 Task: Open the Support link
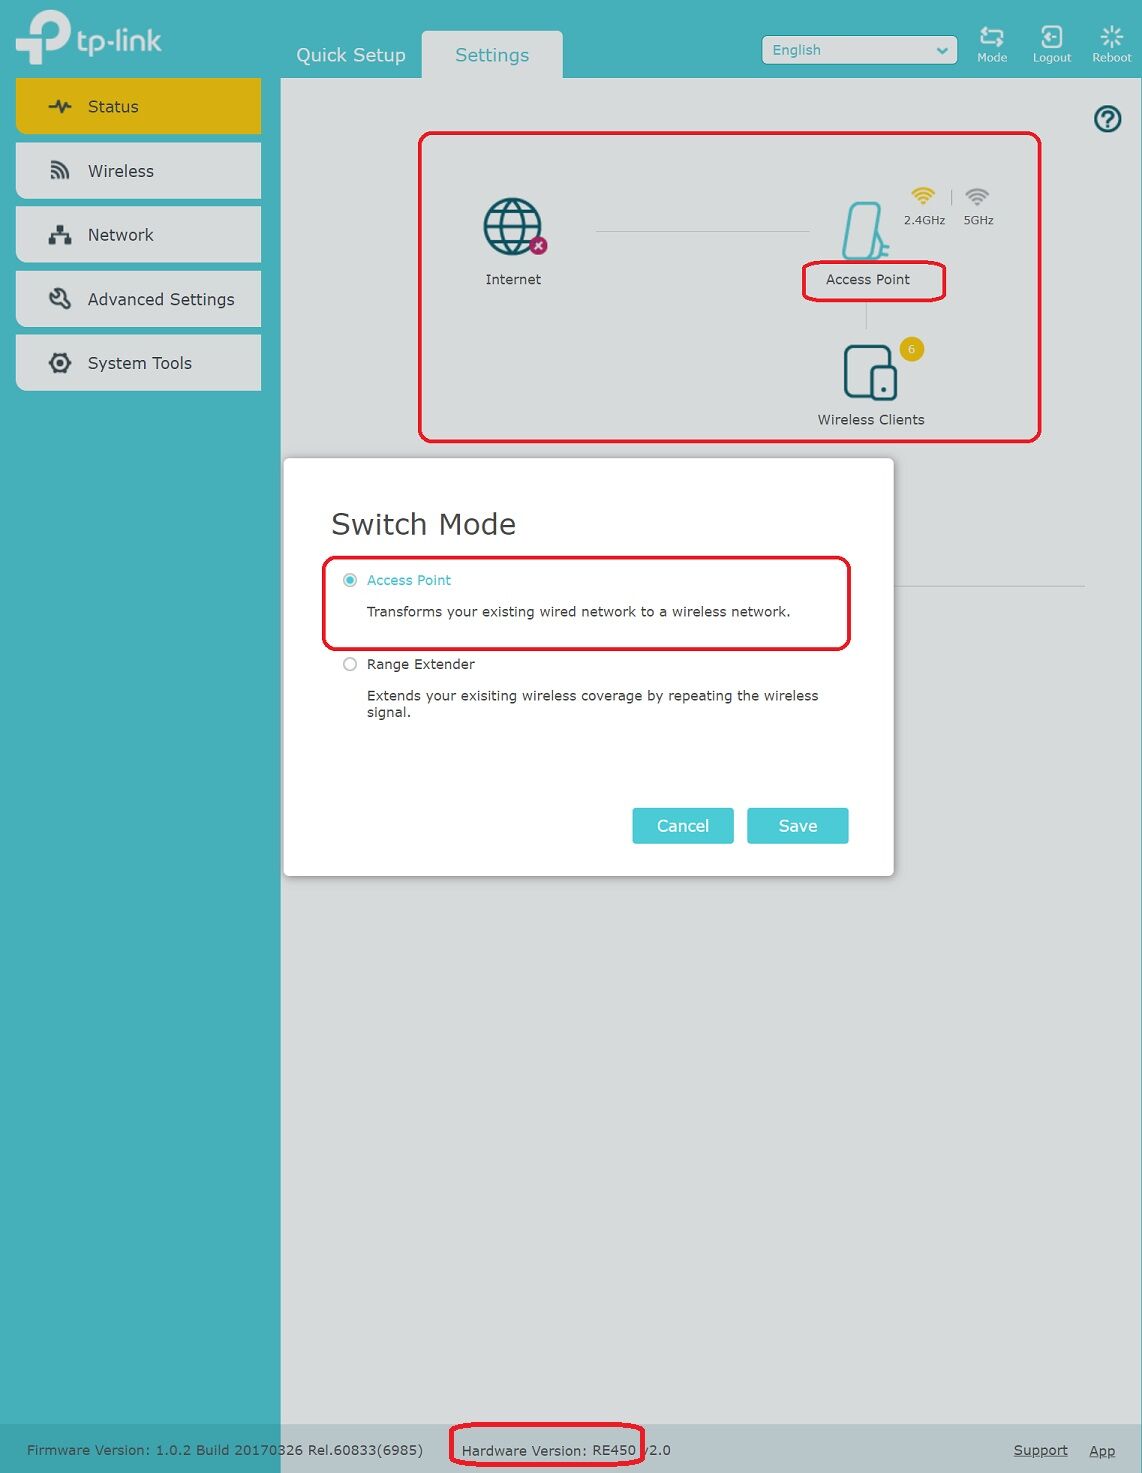click(1040, 1450)
